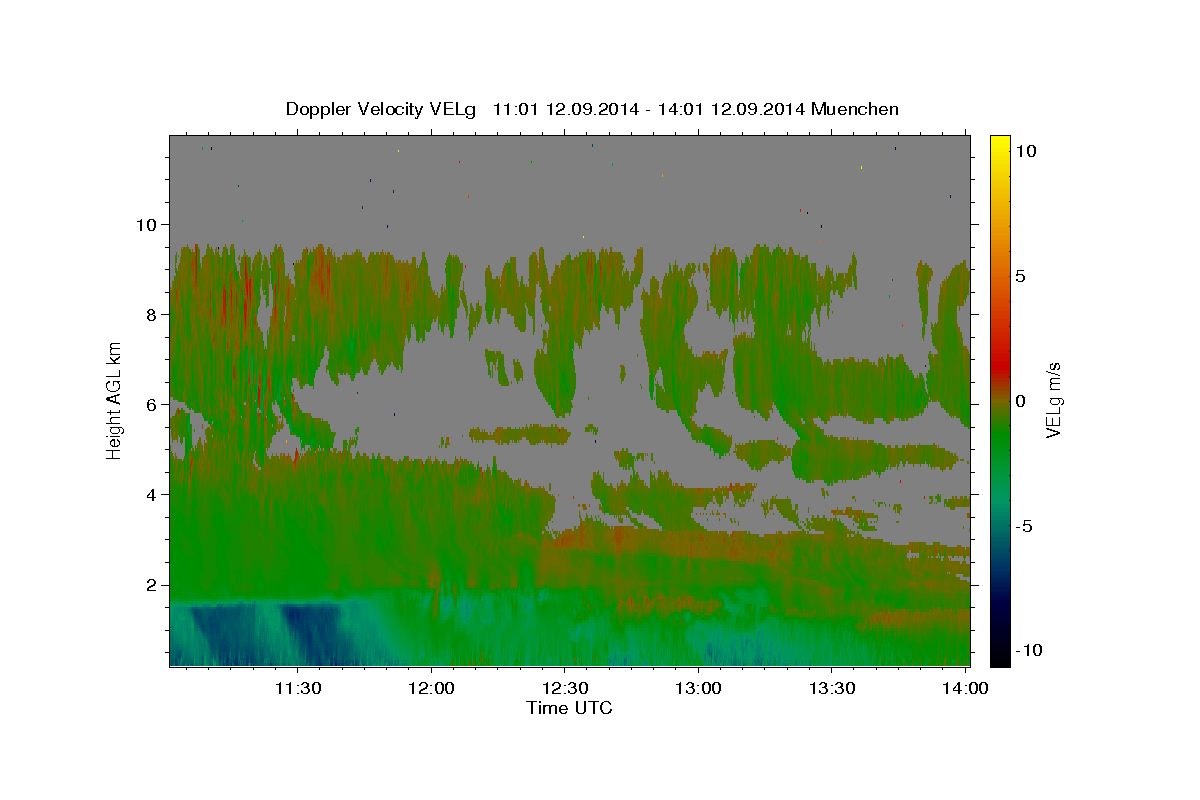Click the colorbar label '10' at top
This screenshot has width=1200, height=800.
click(1025, 151)
